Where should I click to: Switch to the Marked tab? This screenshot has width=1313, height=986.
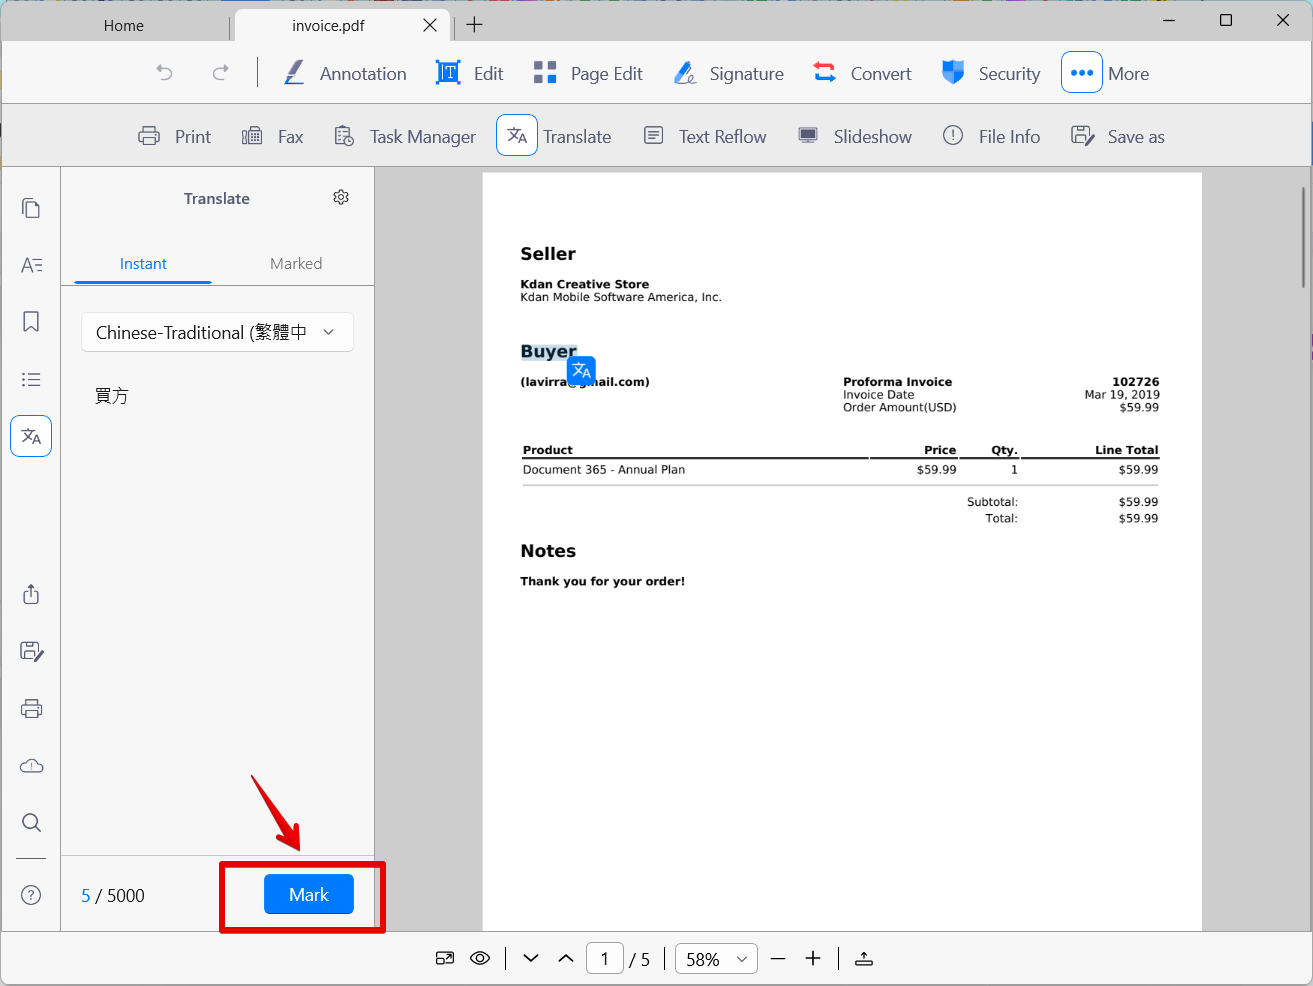296,264
